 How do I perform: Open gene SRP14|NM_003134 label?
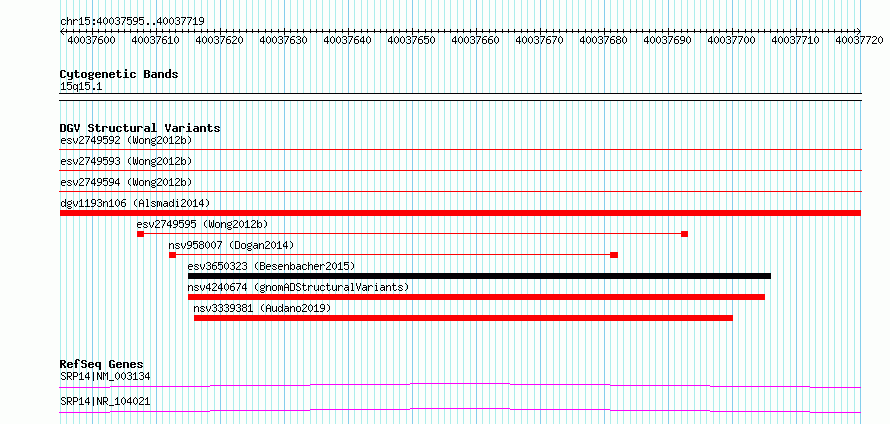[x=105, y=376]
